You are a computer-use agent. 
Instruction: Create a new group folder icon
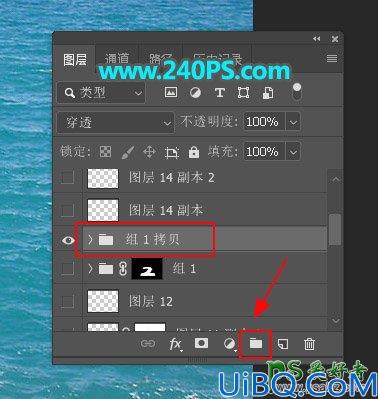coord(256,343)
